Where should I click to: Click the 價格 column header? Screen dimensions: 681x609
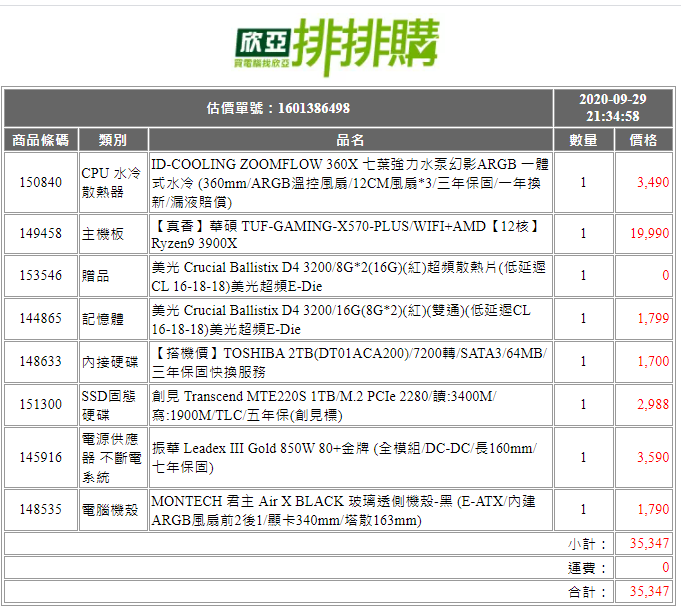click(x=644, y=140)
